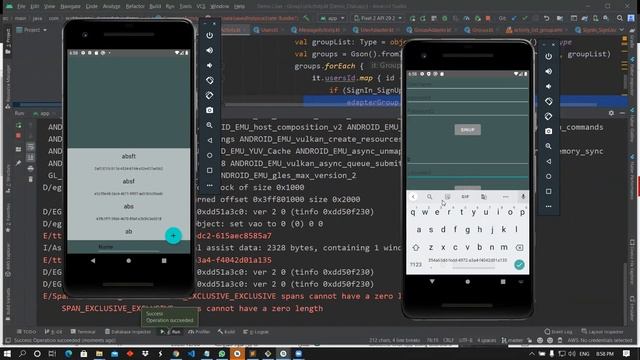
Task: Rotate the left emulator counter-clockwise
Action: pyautogui.click(x=209, y=80)
